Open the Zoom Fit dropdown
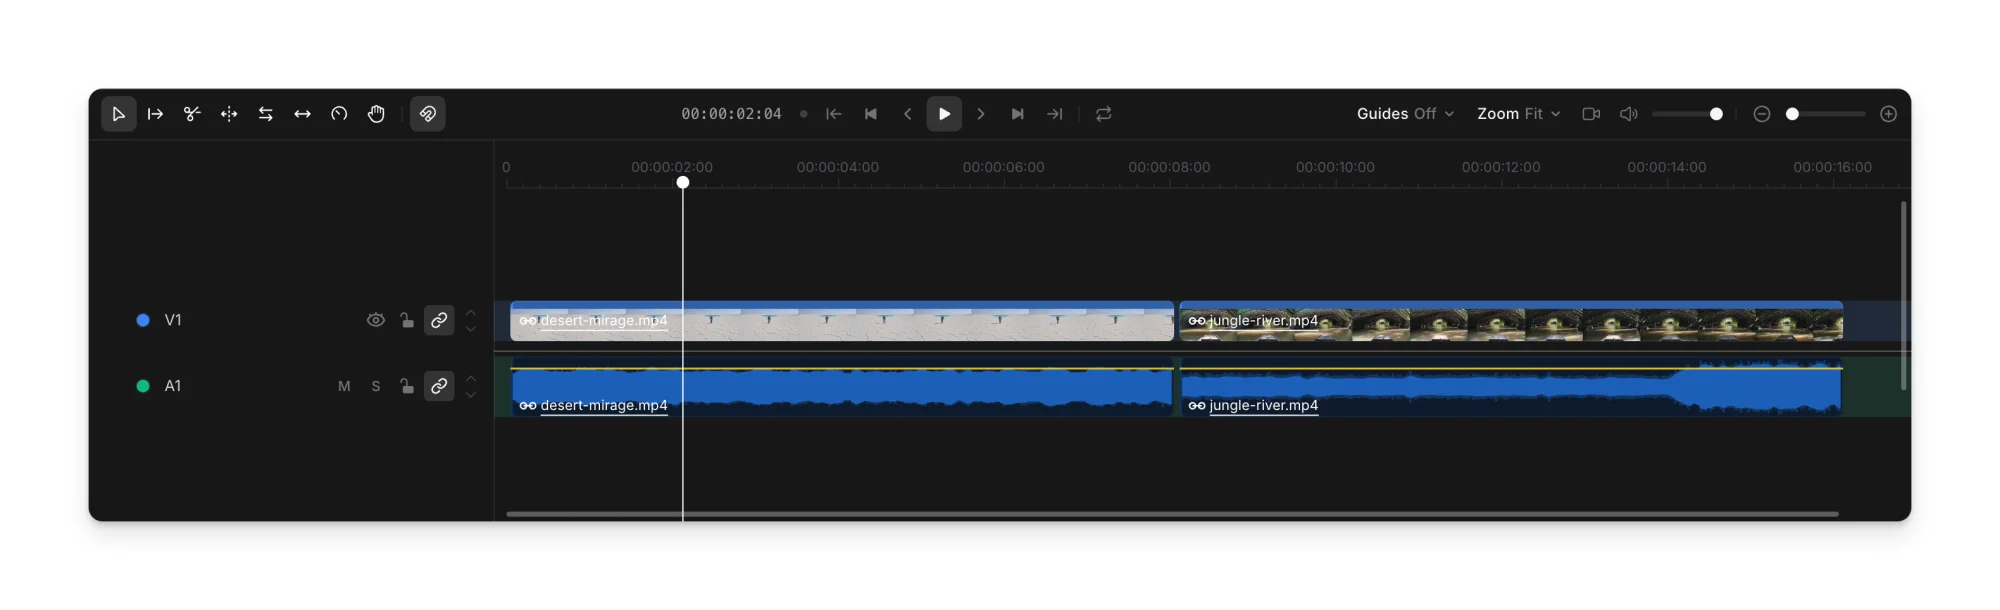The width and height of the screenshot is (2000, 610). tap(1519, 114)
